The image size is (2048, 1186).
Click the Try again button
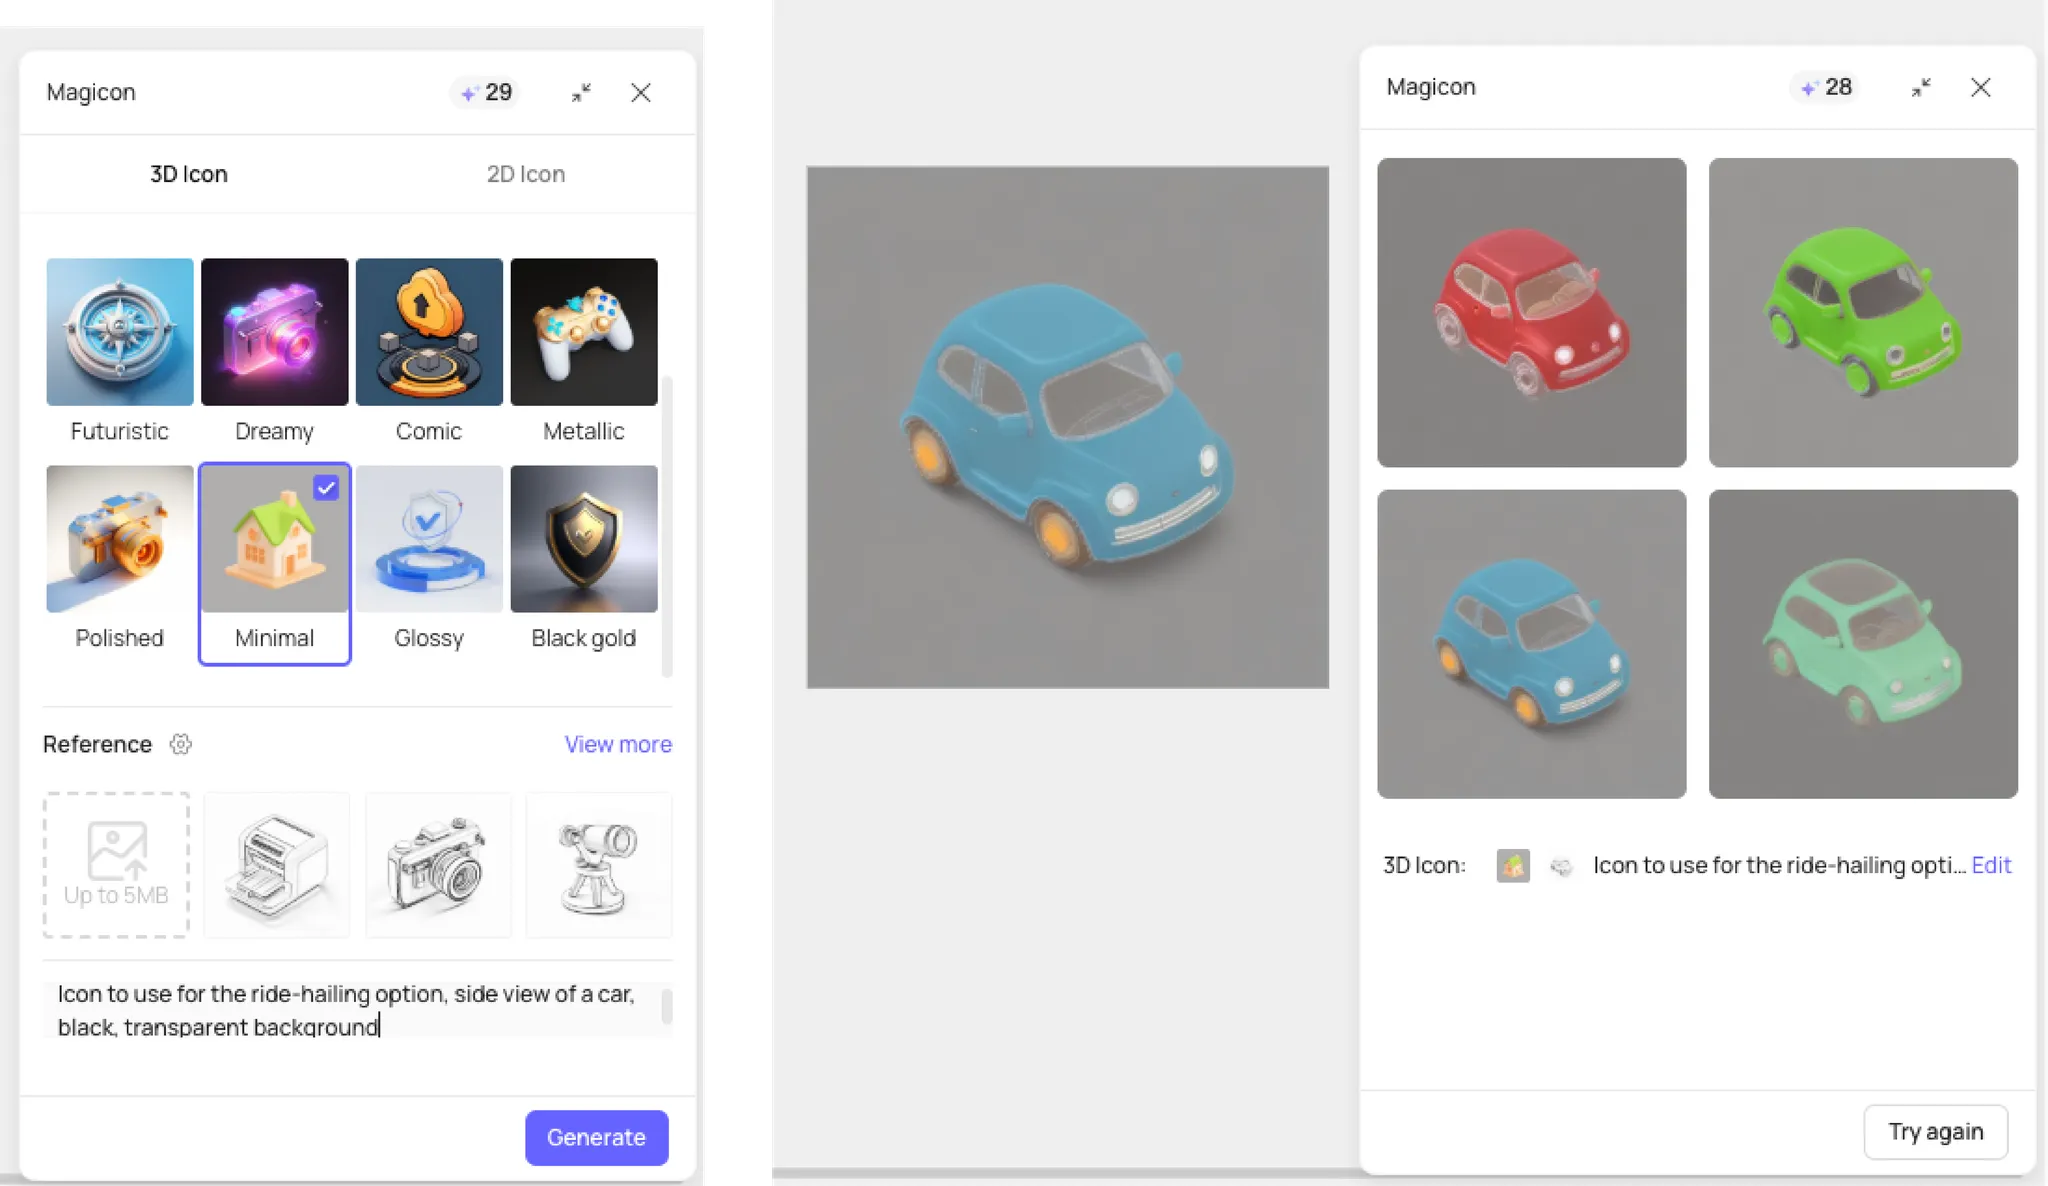pyautogui.click(x=1935, y=1131)
